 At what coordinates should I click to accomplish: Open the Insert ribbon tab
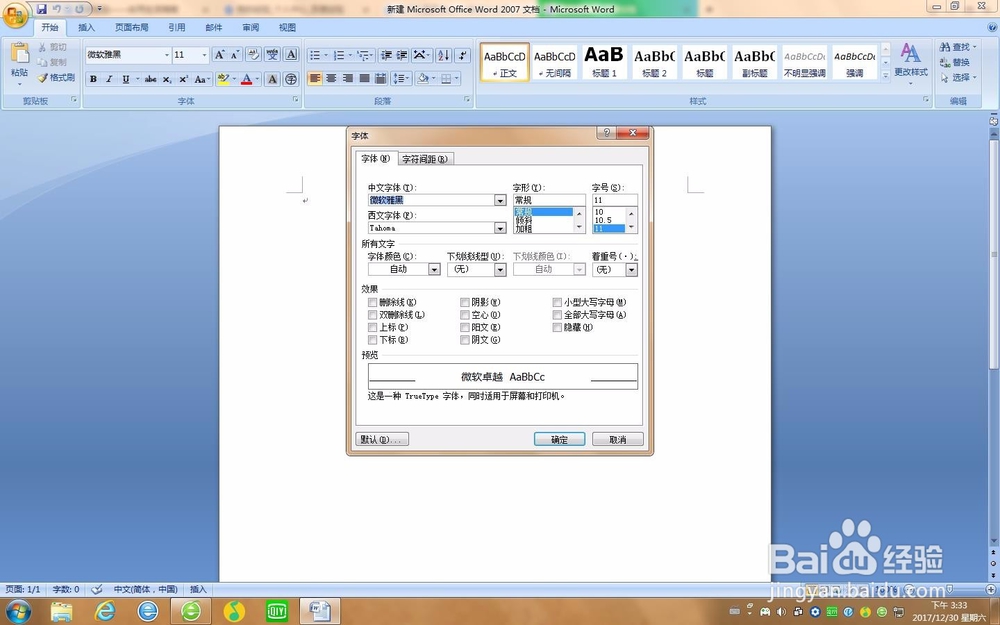pos(86,27)
